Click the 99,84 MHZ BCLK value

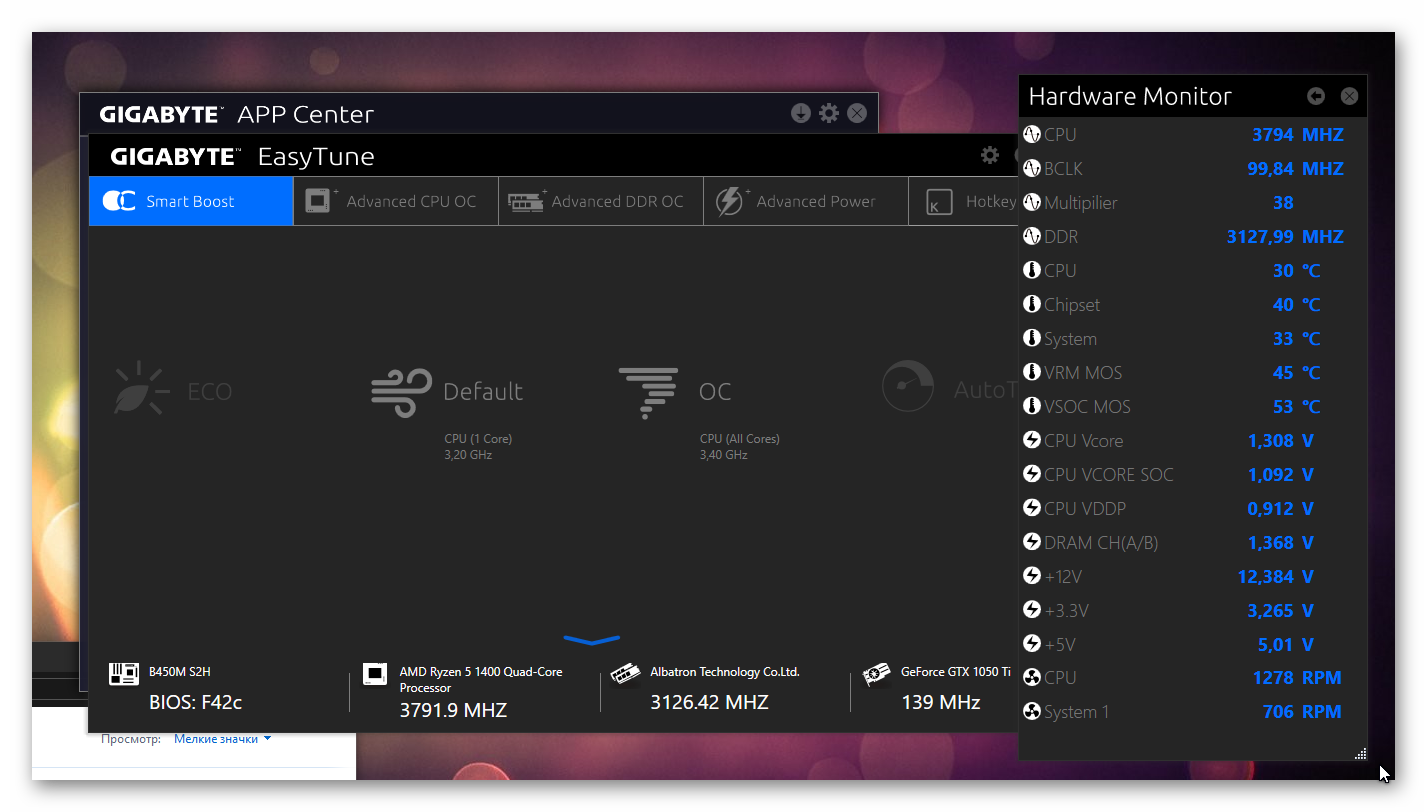pos(1295,169)
